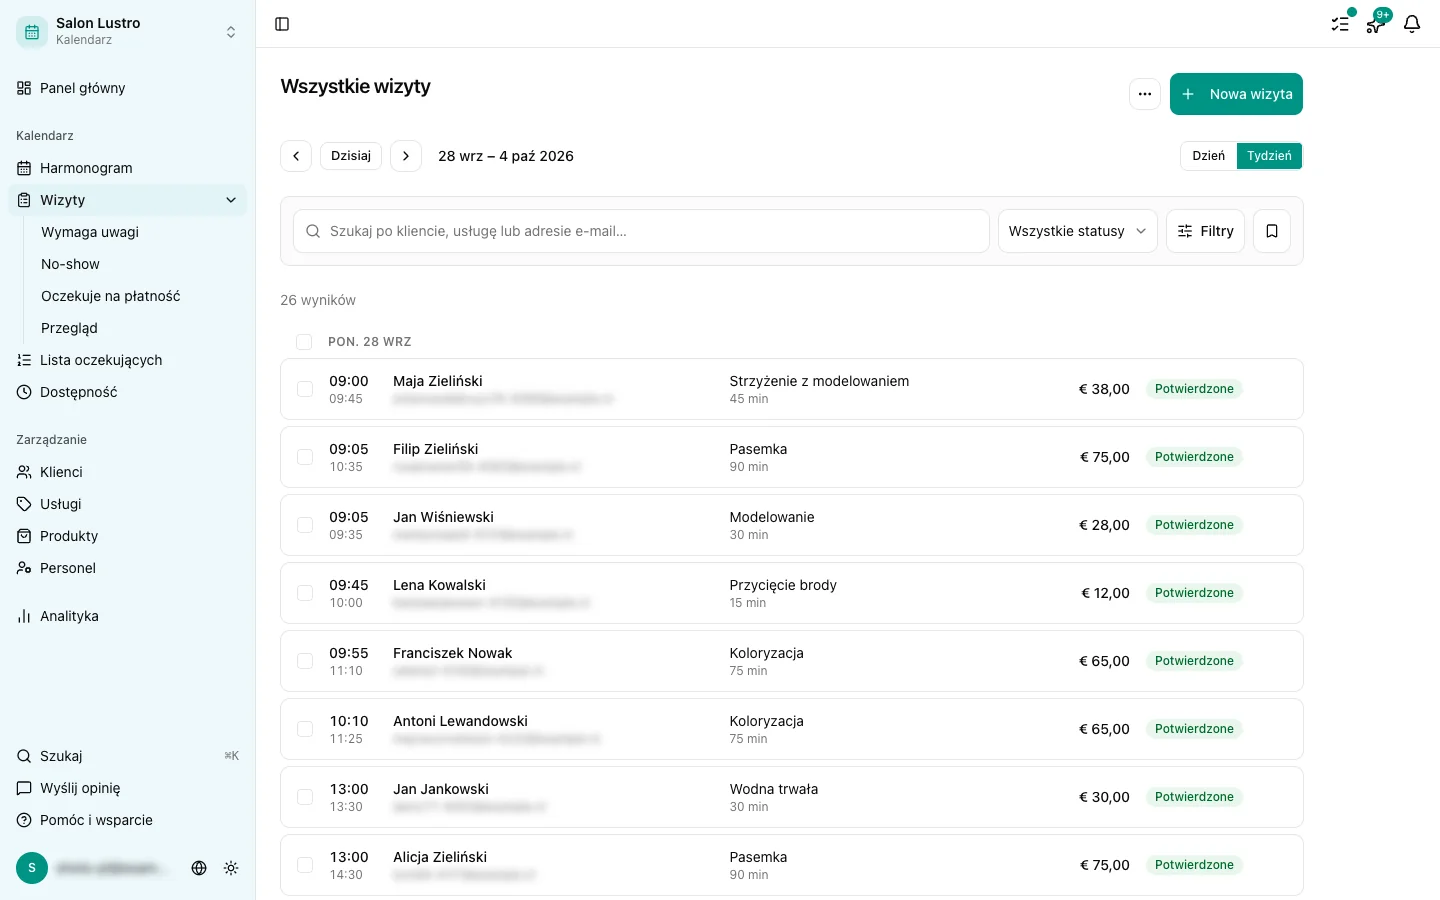Open Antoni Lewandowski visit name
Screen dimensions: 1440x900
tap(460, 721)
